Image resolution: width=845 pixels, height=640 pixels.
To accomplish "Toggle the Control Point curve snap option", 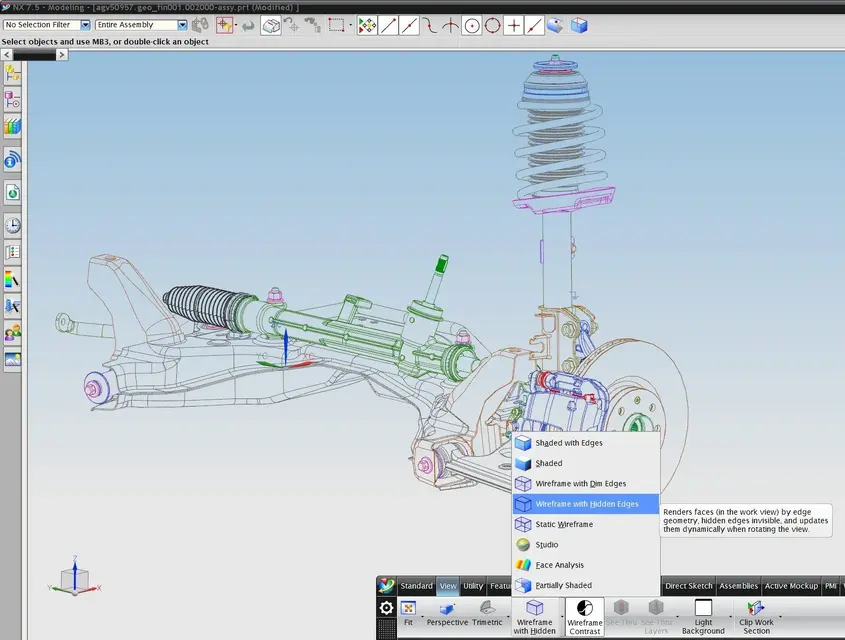I will [x=430, y=25].
